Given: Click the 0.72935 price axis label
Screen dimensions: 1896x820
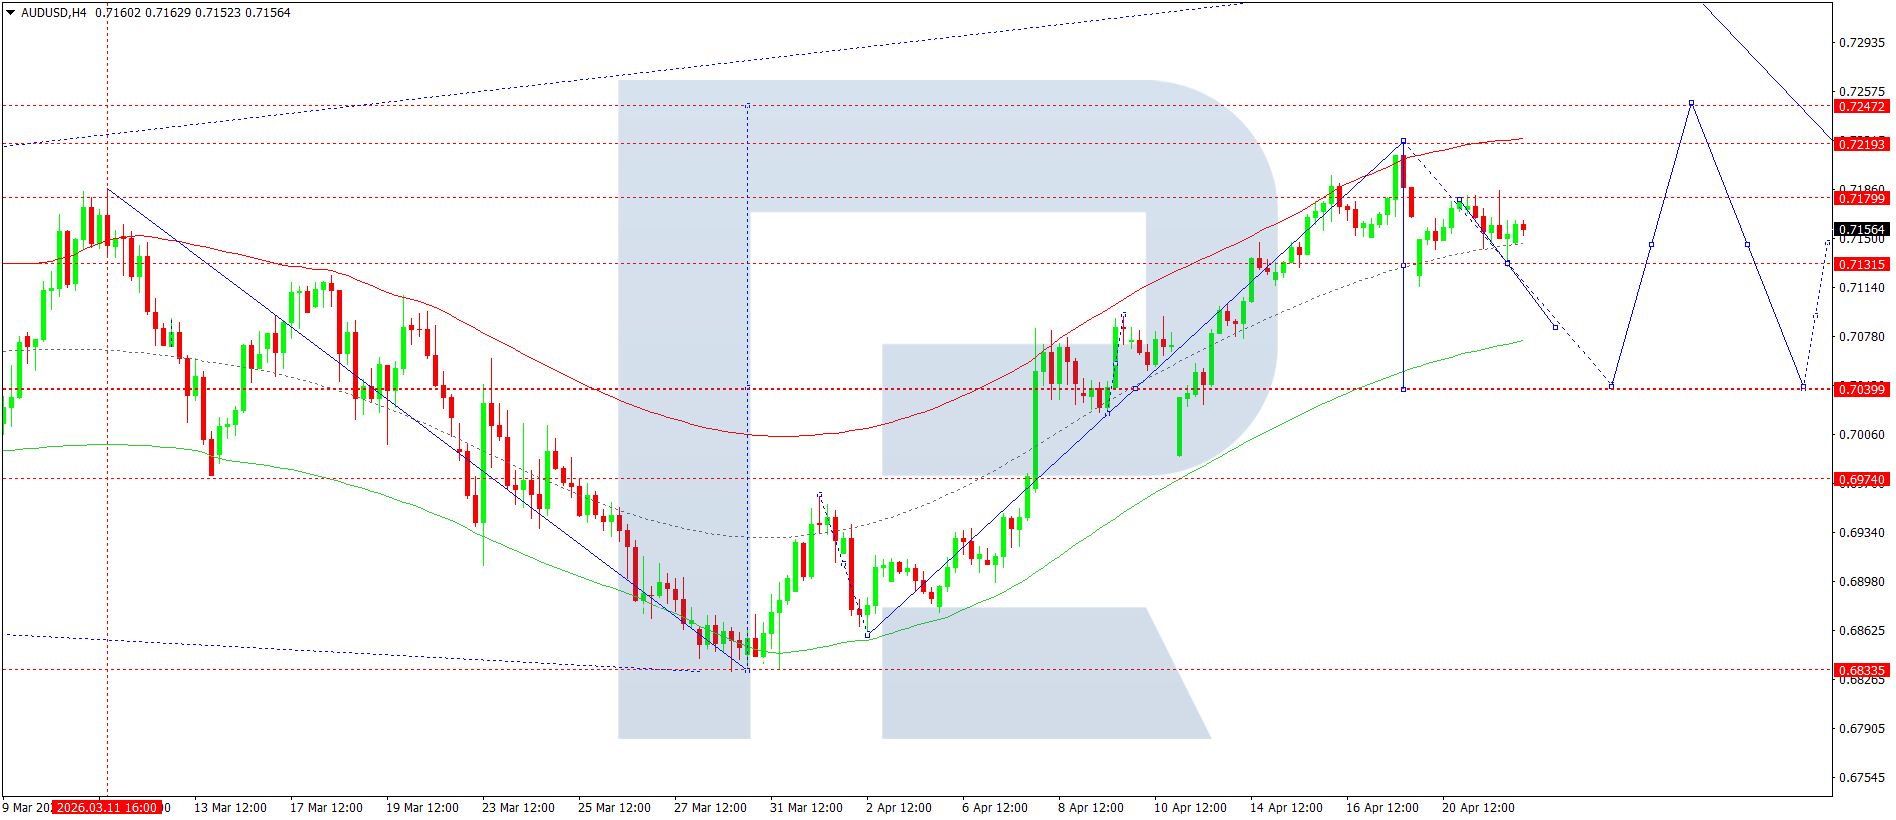Looking at the screenshot, I should (x=1861, y=43).
